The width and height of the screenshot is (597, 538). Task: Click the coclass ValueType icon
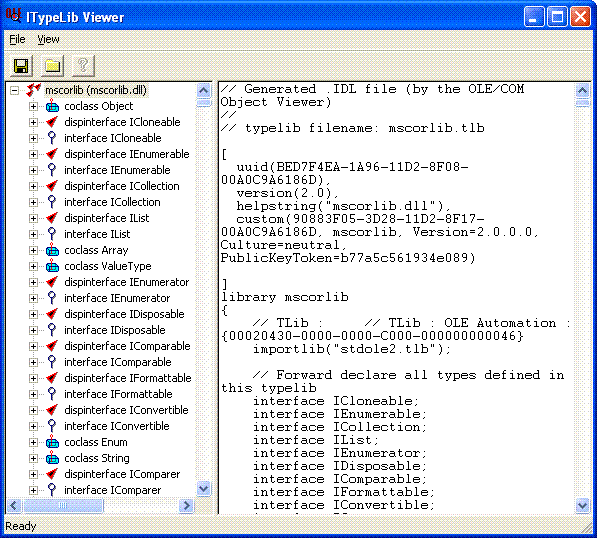52,266
